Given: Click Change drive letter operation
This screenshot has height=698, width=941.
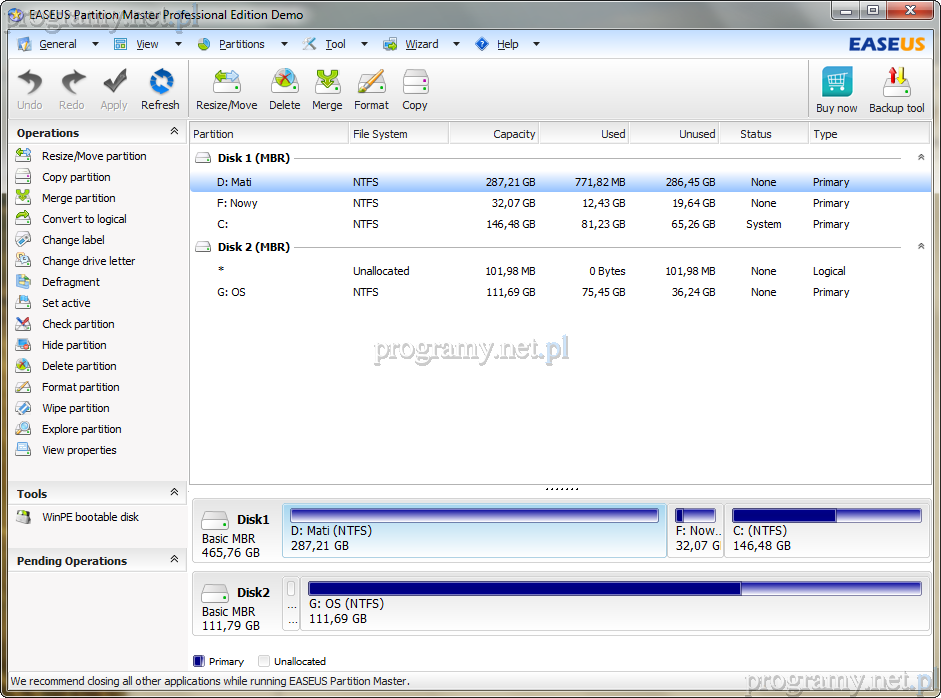Looking at the screenshot, I should (x=88, y=261).
